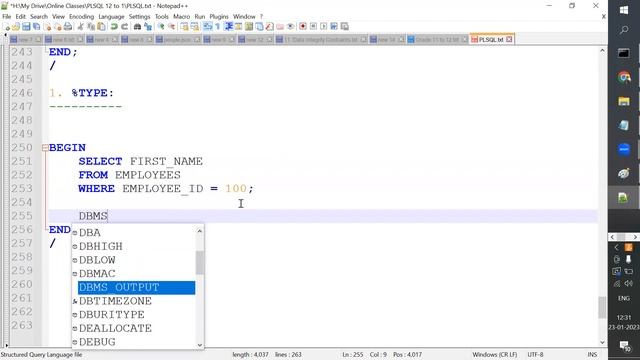Show hidden tray icons chevron
Image resolution: width=640 pixels, height=360 pixels.
point(616,247)
